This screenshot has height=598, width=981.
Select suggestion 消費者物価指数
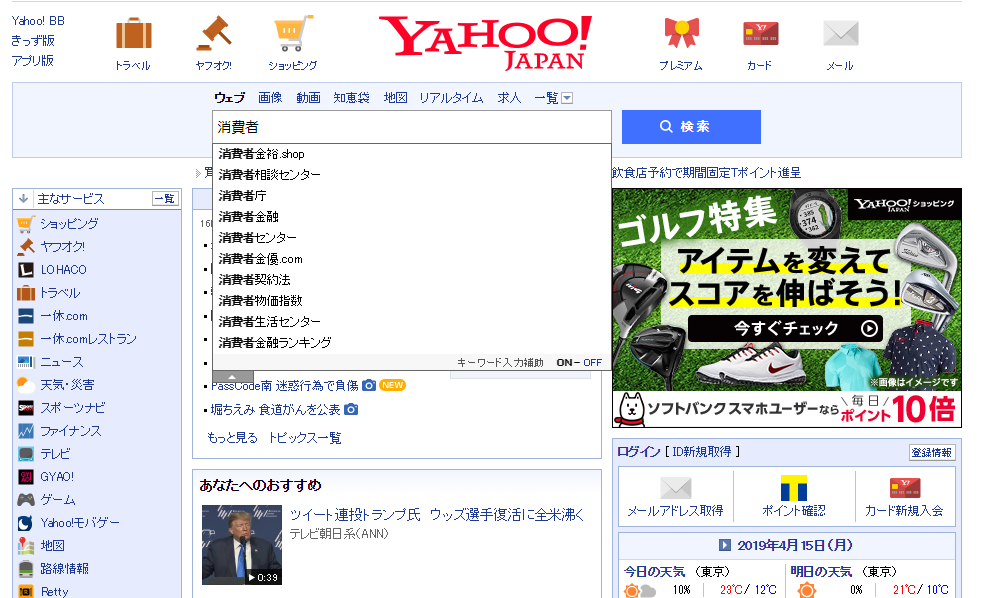click(x=412, y=300)
